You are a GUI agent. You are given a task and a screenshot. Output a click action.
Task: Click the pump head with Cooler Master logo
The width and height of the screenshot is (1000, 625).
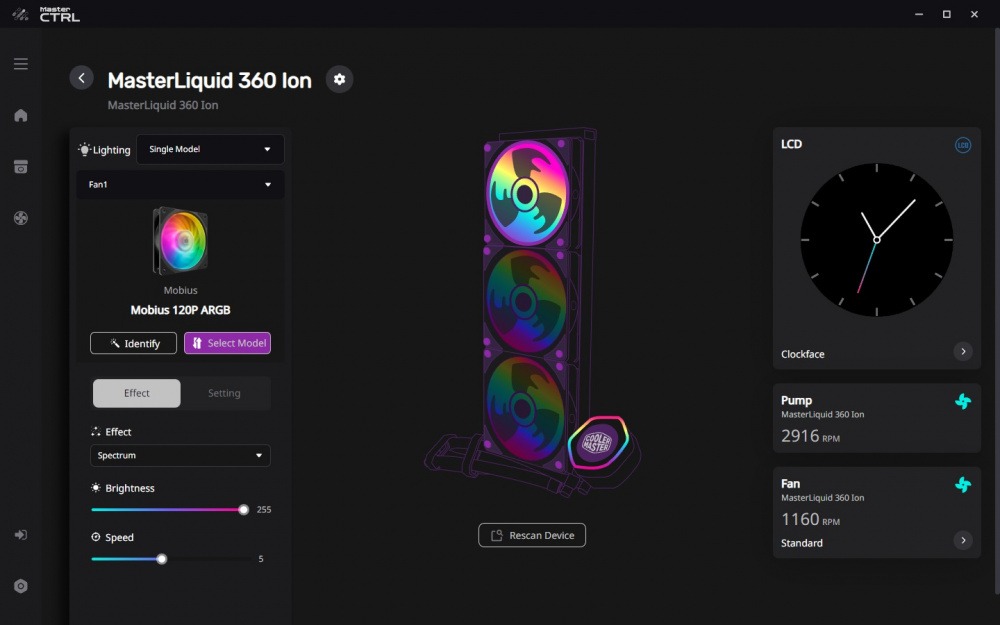click(598, 442)
